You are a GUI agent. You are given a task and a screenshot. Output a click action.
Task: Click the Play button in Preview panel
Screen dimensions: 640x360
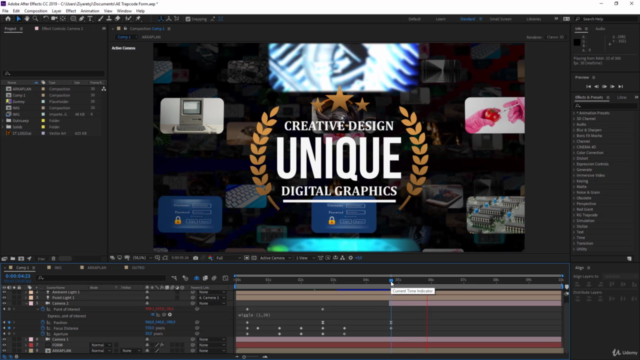604,87
